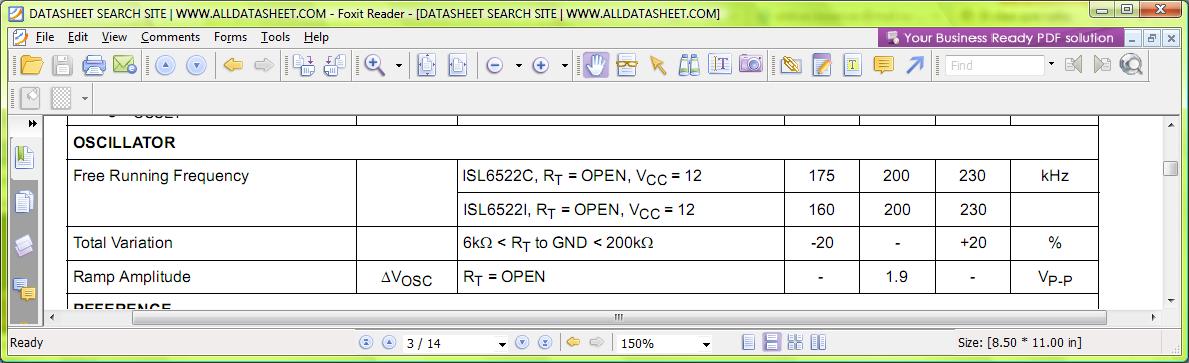Open the Forms menu
This screenshot has height=363, width=1189.
coord(231,37)
